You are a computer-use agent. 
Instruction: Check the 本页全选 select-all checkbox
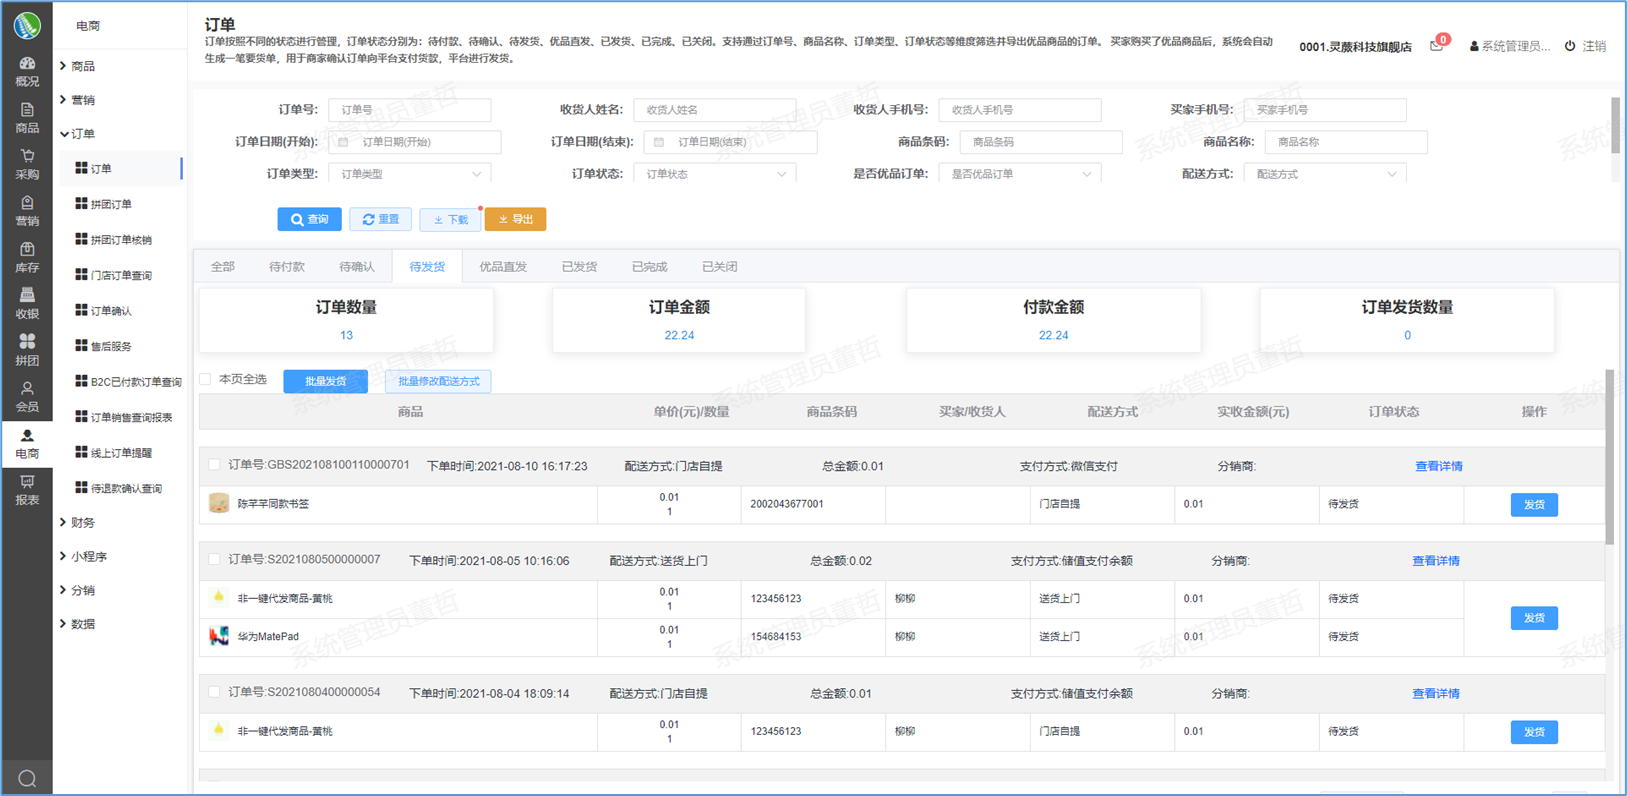tap(206, 379)
